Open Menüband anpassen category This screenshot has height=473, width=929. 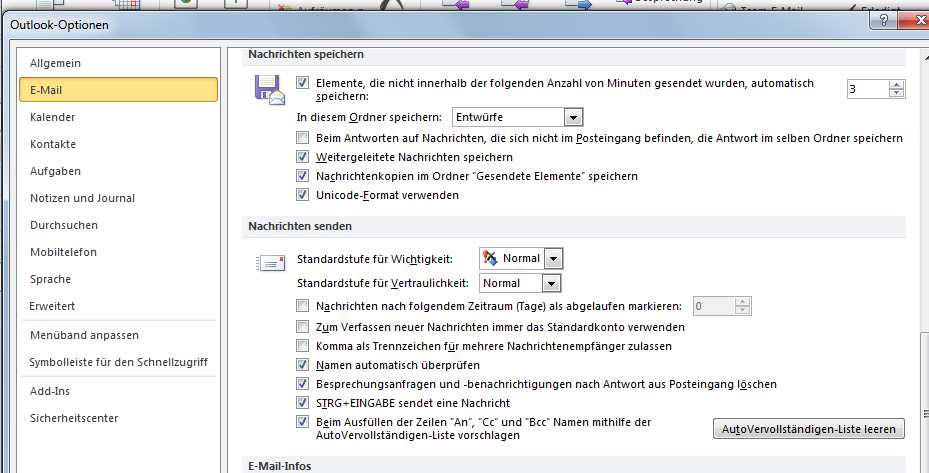coord(118,335)
